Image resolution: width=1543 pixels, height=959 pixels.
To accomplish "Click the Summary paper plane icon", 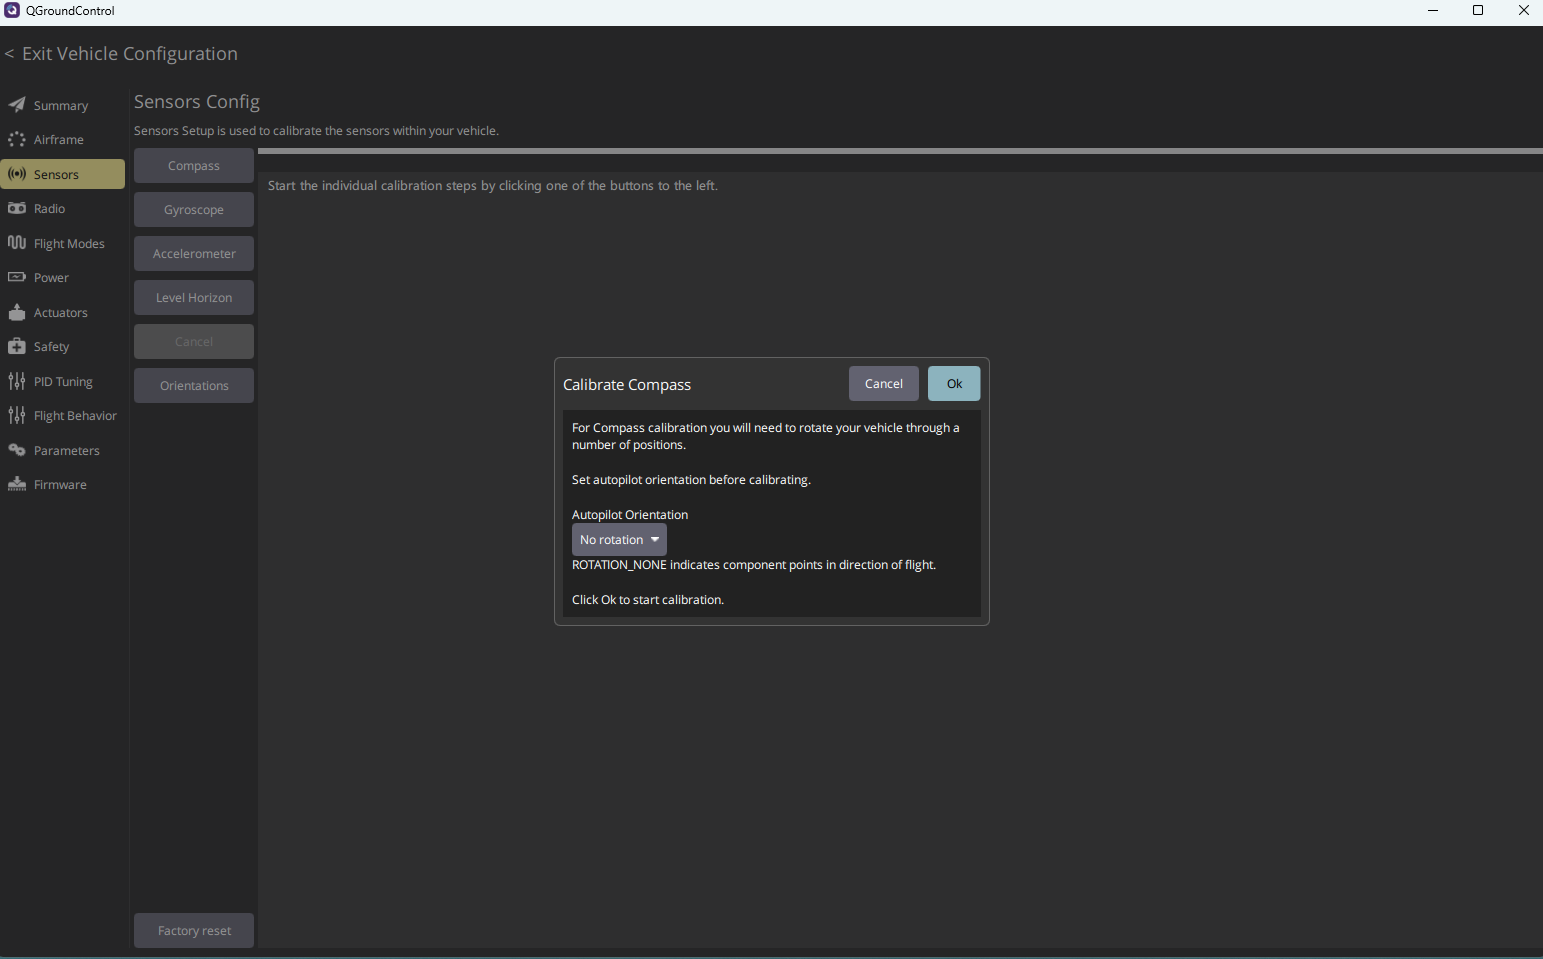I will click(x=17, y=105).
